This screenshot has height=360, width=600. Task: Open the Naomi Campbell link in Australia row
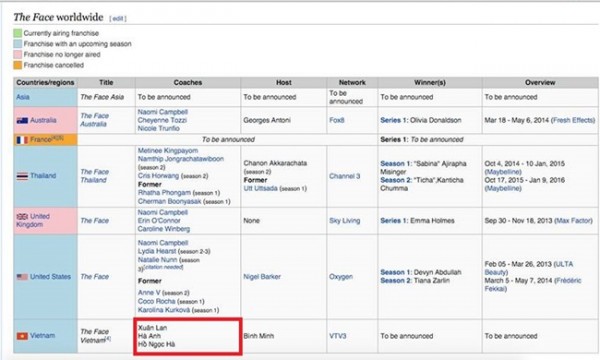163,112
